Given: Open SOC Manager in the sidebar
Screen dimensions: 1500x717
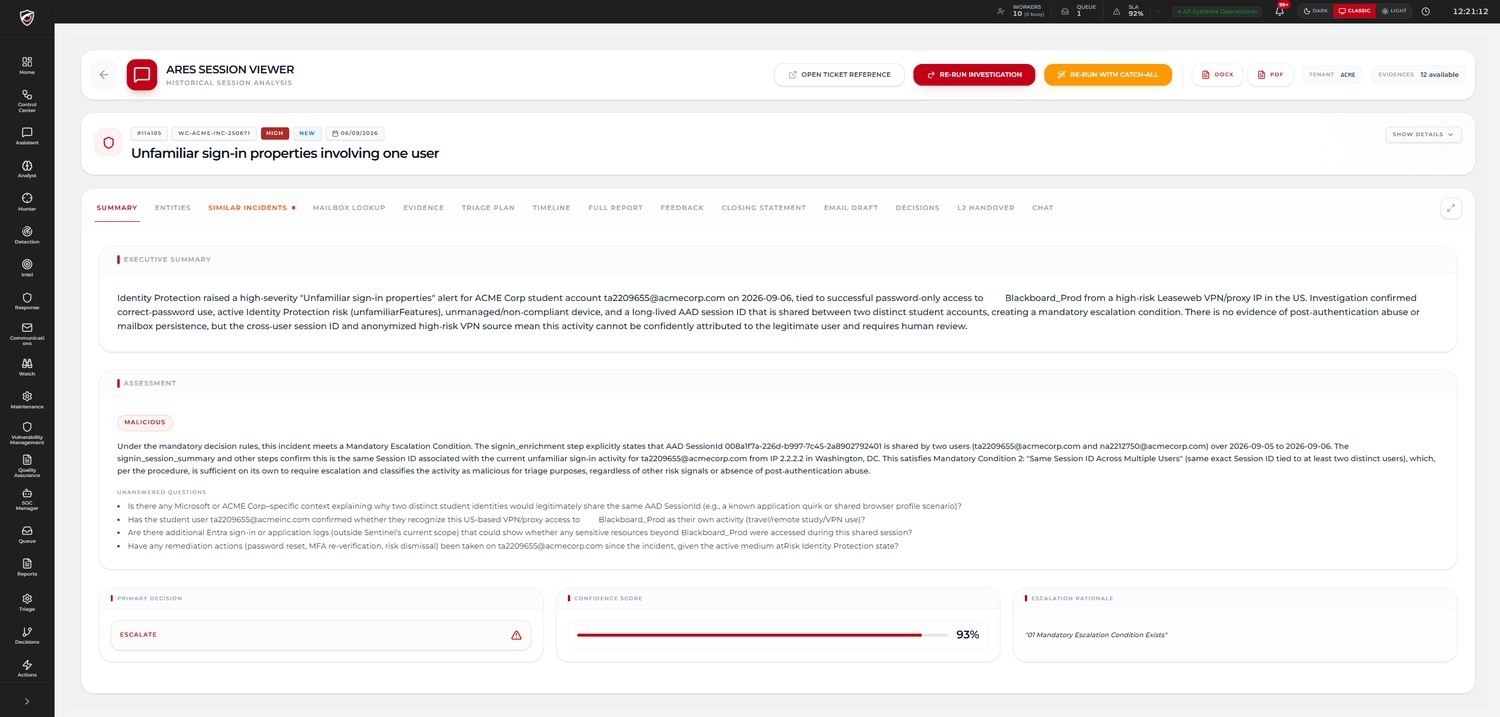Looking at the screenshot, I should [27, 499].
